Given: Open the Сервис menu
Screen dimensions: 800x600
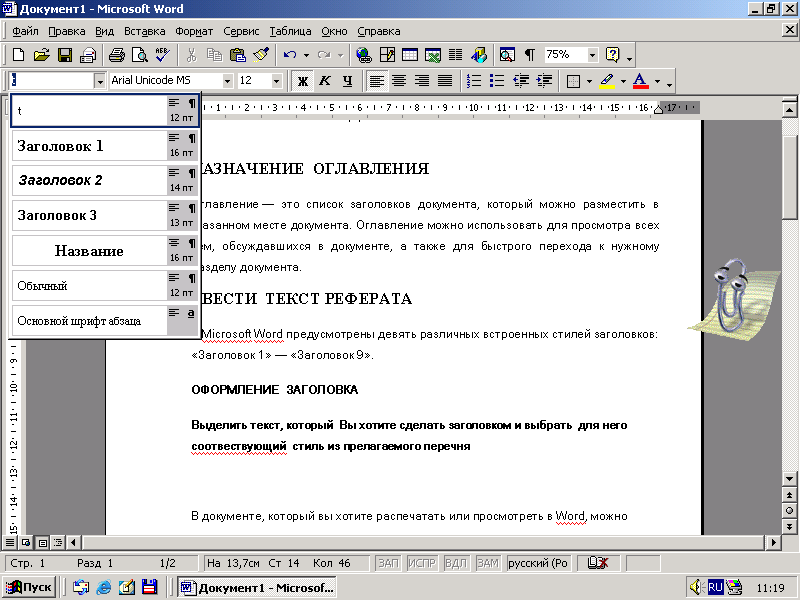Looking at the screenshot, I should point(241,31).
